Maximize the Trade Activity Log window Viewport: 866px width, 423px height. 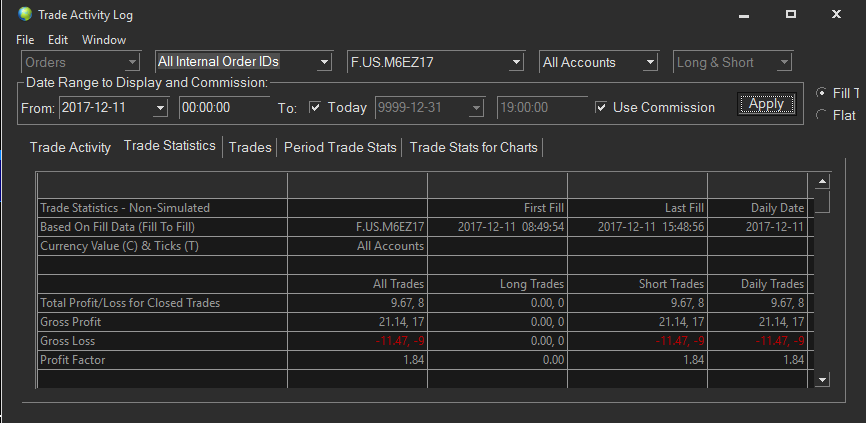791,14
